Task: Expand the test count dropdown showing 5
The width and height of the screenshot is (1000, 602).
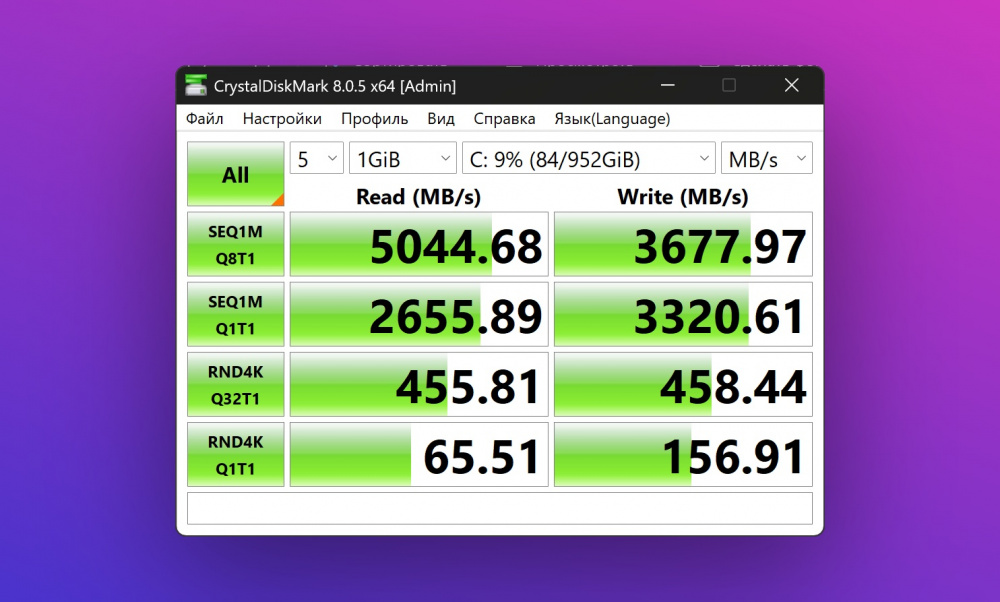Action: 316,158
